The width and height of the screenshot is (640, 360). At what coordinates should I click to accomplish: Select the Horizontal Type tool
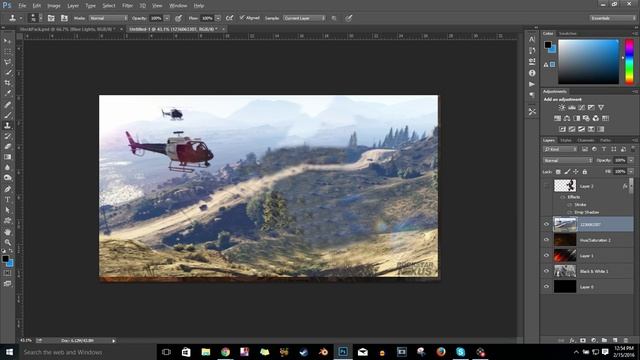coord(7,200)
